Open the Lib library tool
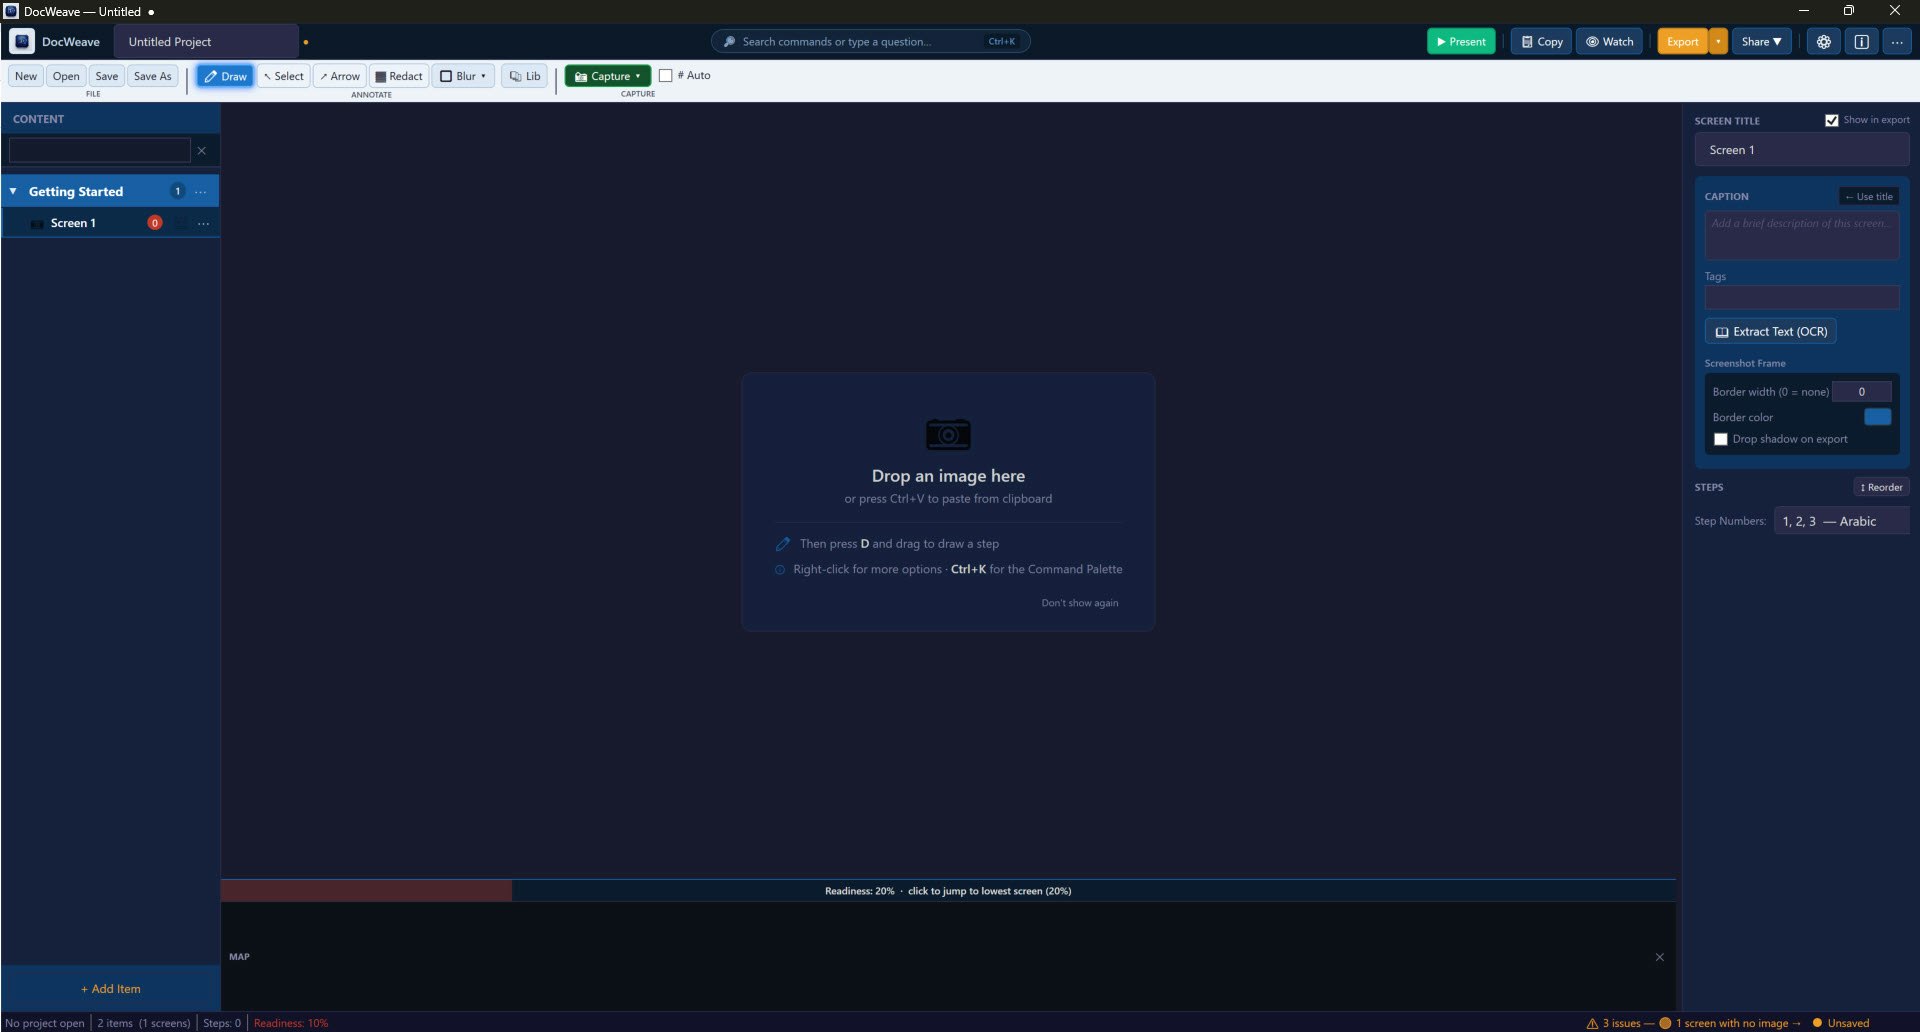The image size is (1920, 1032). [x=525, y=76]
